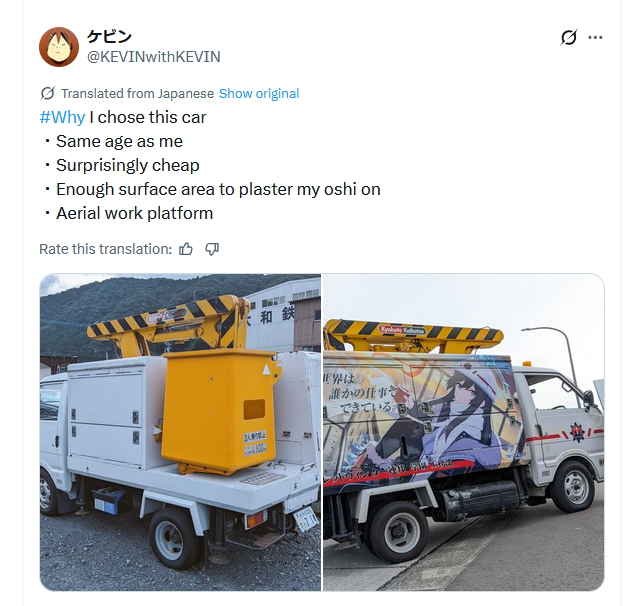
Task: Click the 'I chose this car' text
Action: 148,117
